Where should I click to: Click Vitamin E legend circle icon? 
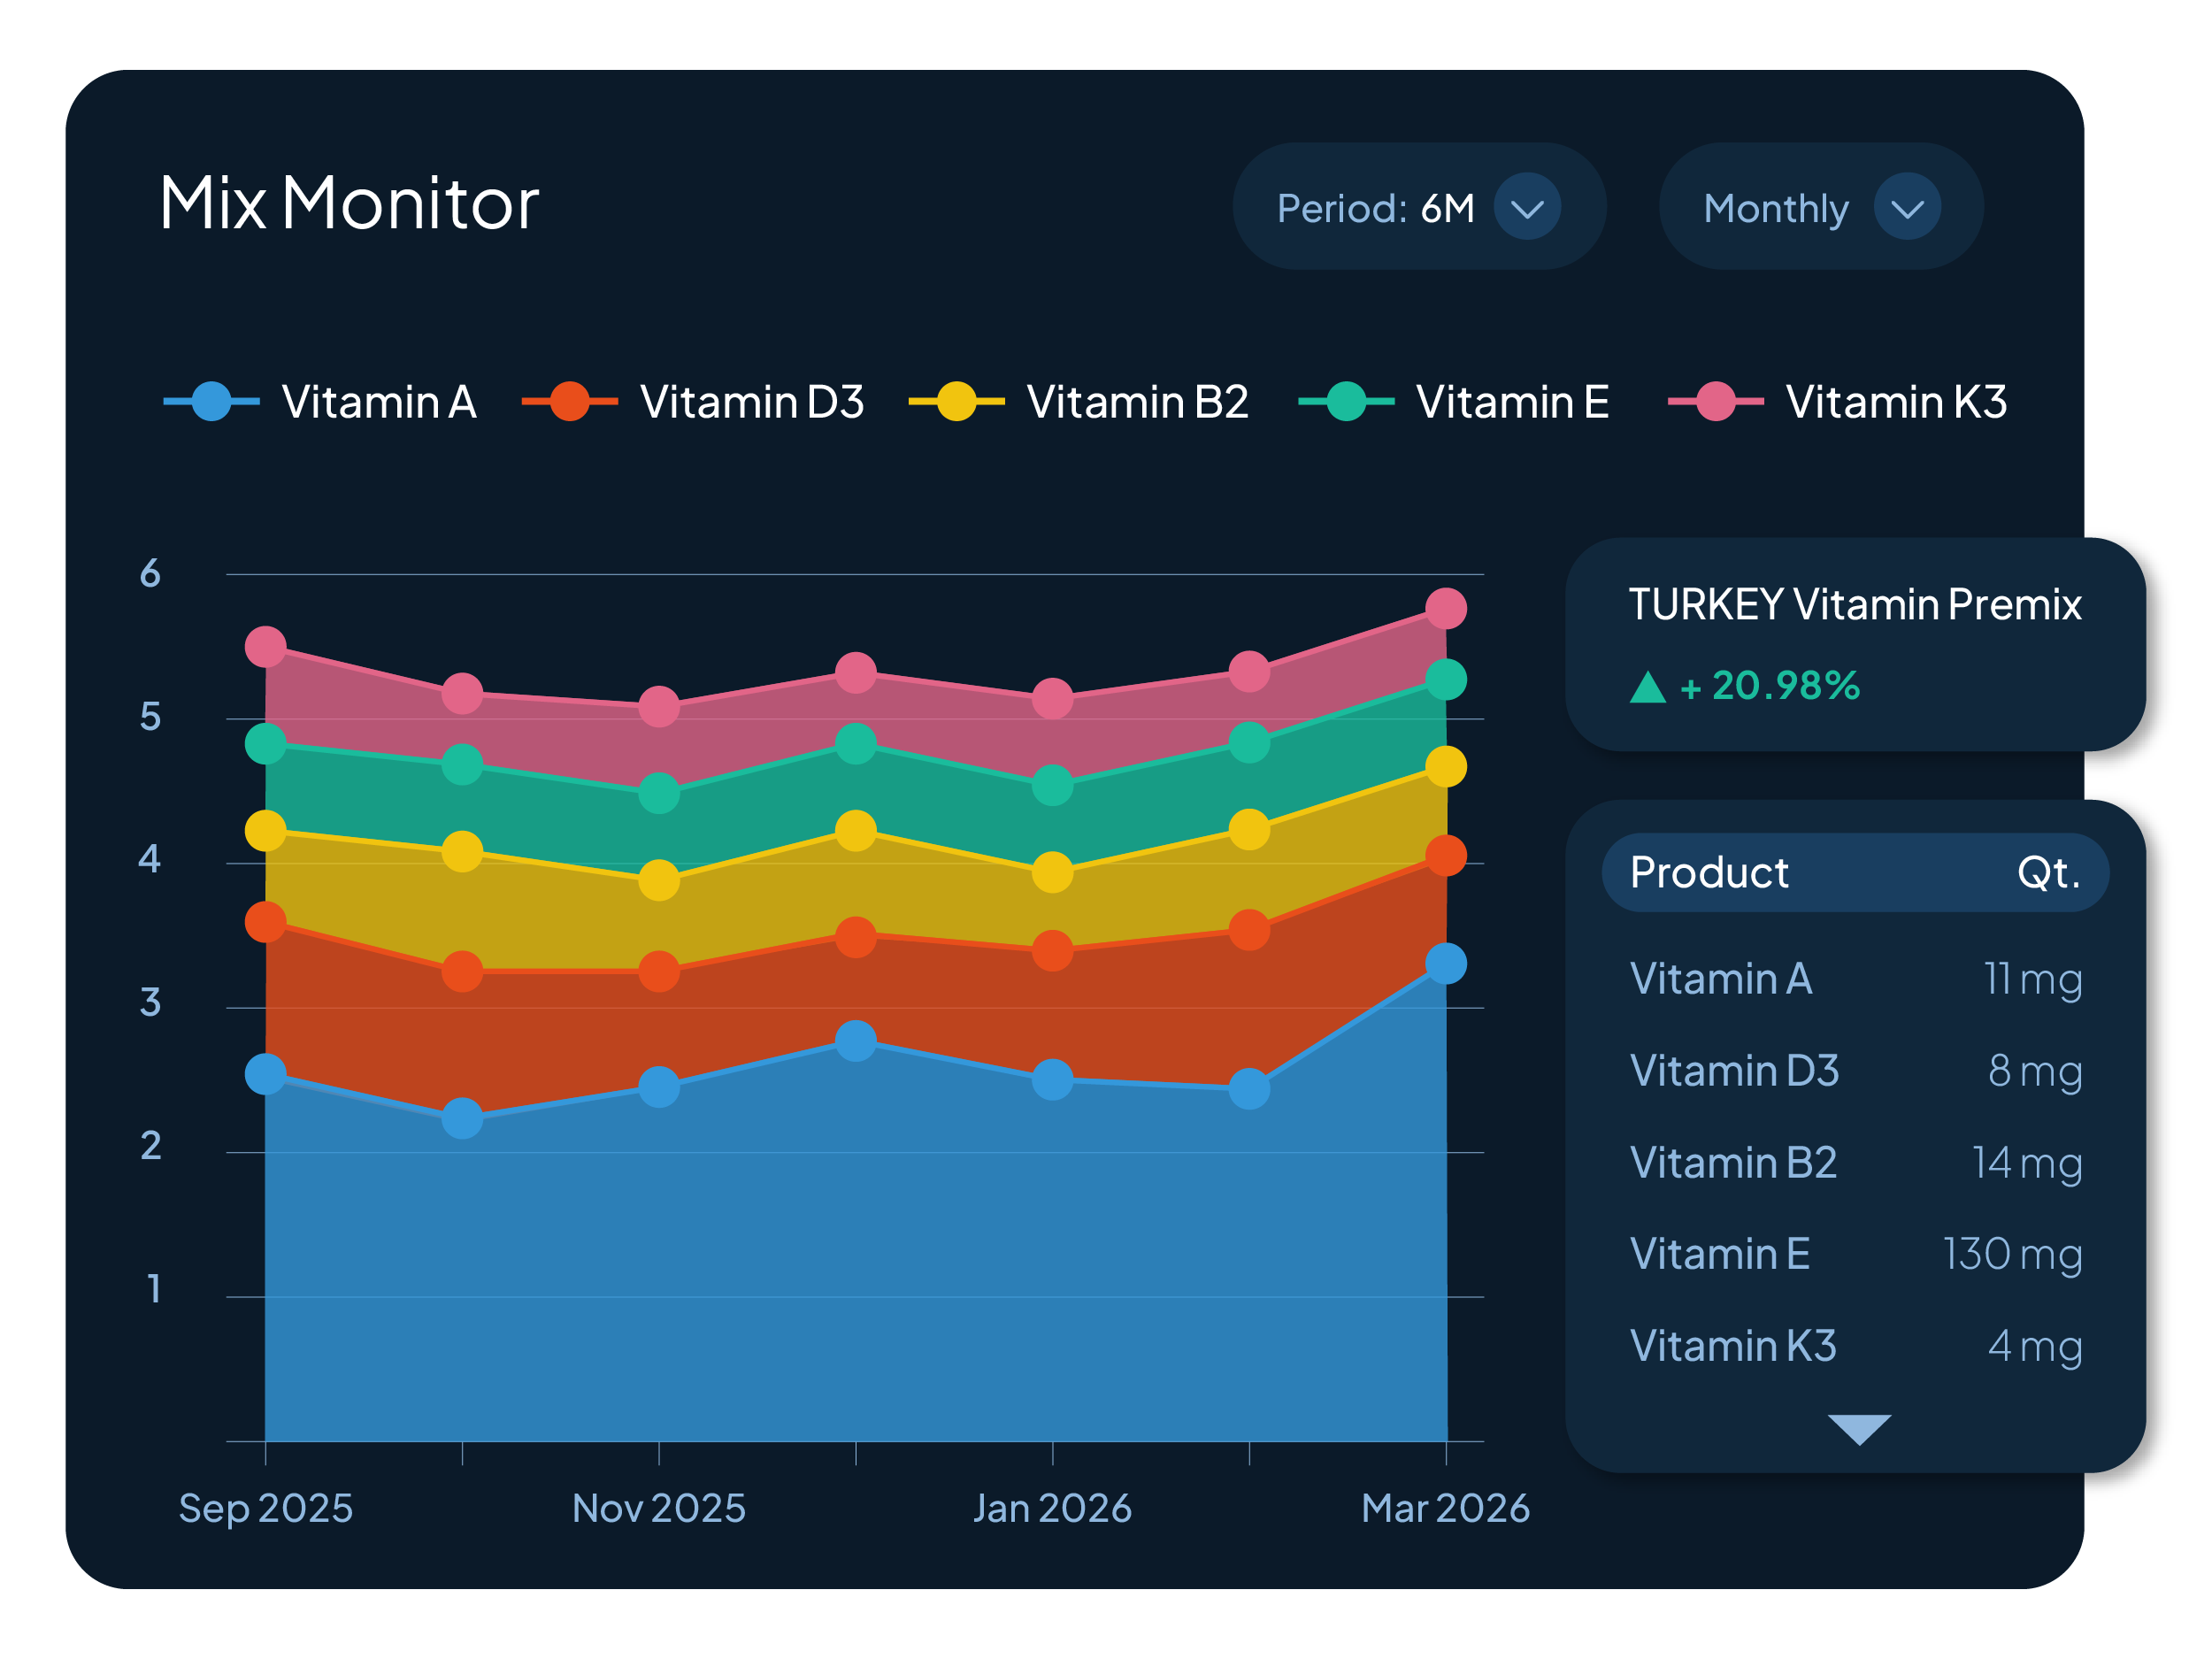(1346, 402)
